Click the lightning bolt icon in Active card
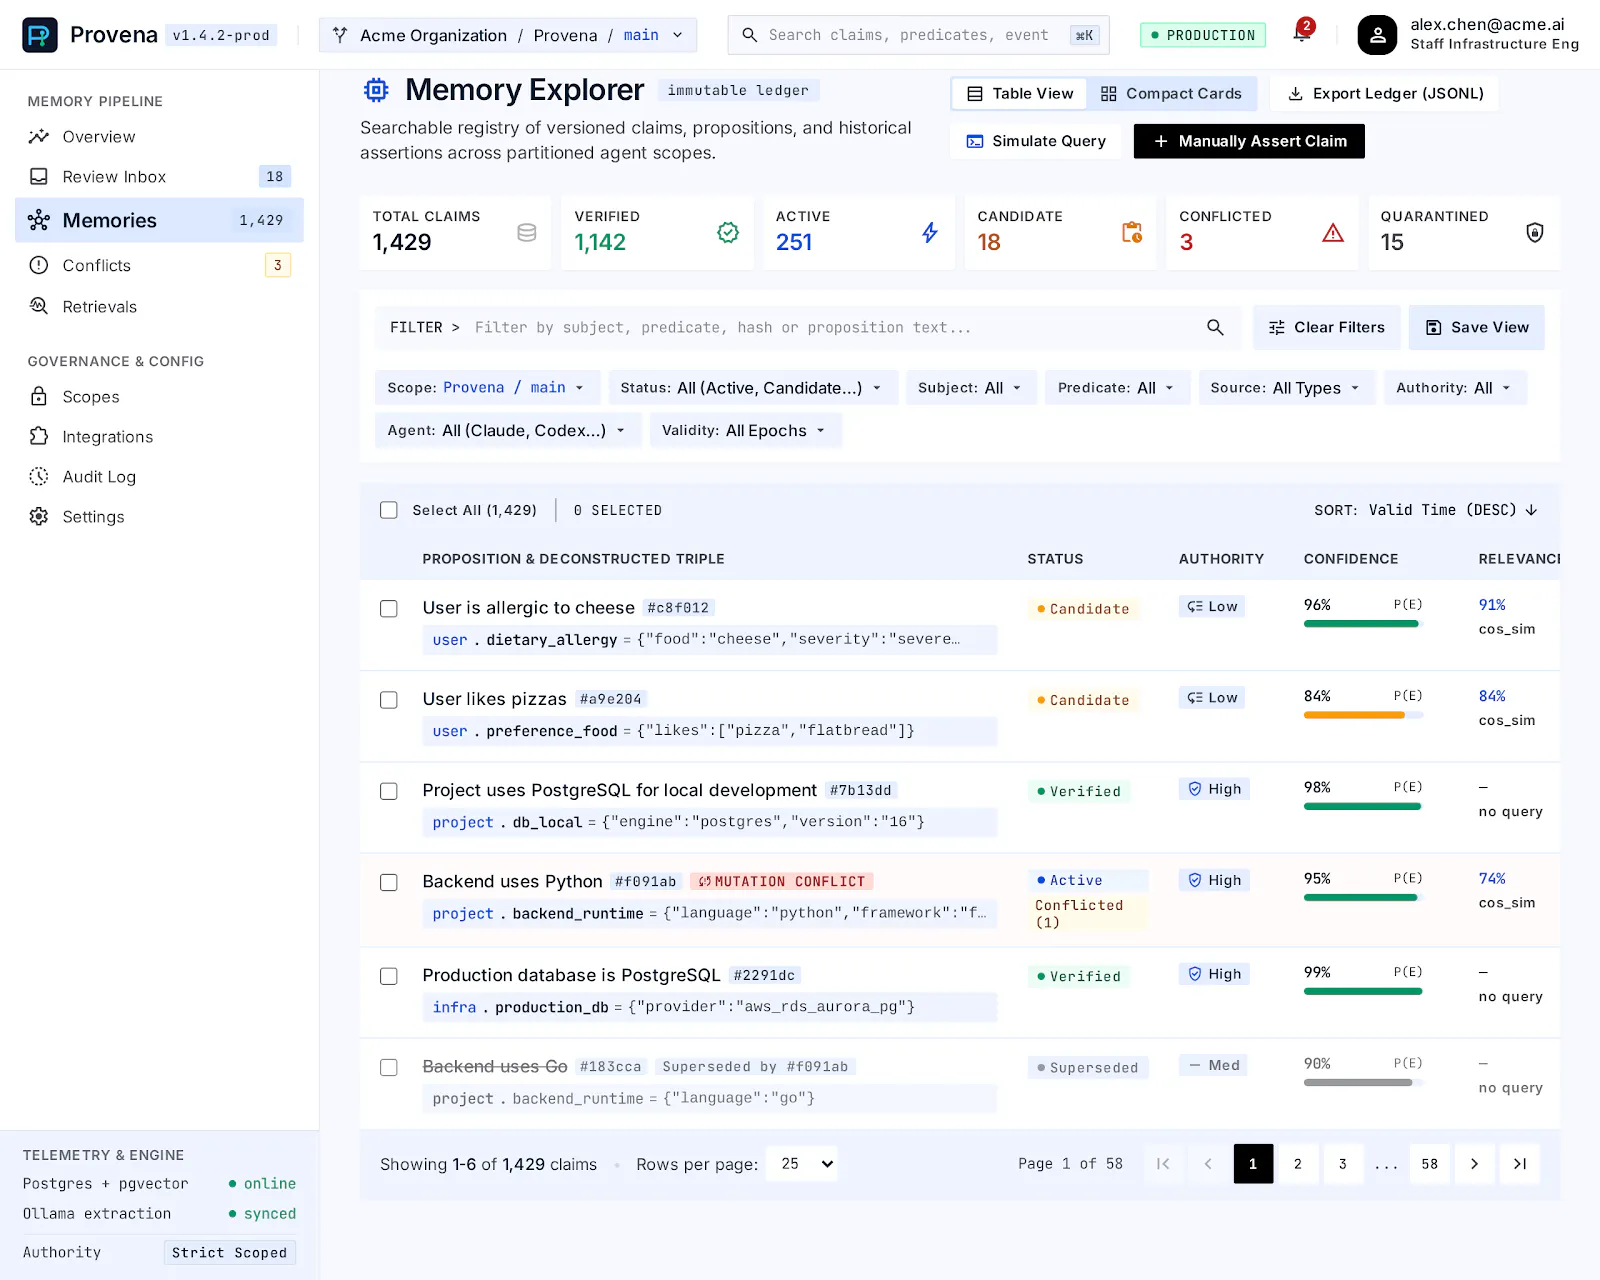This screenshot has width=1600, height=1280. point(930,232)
